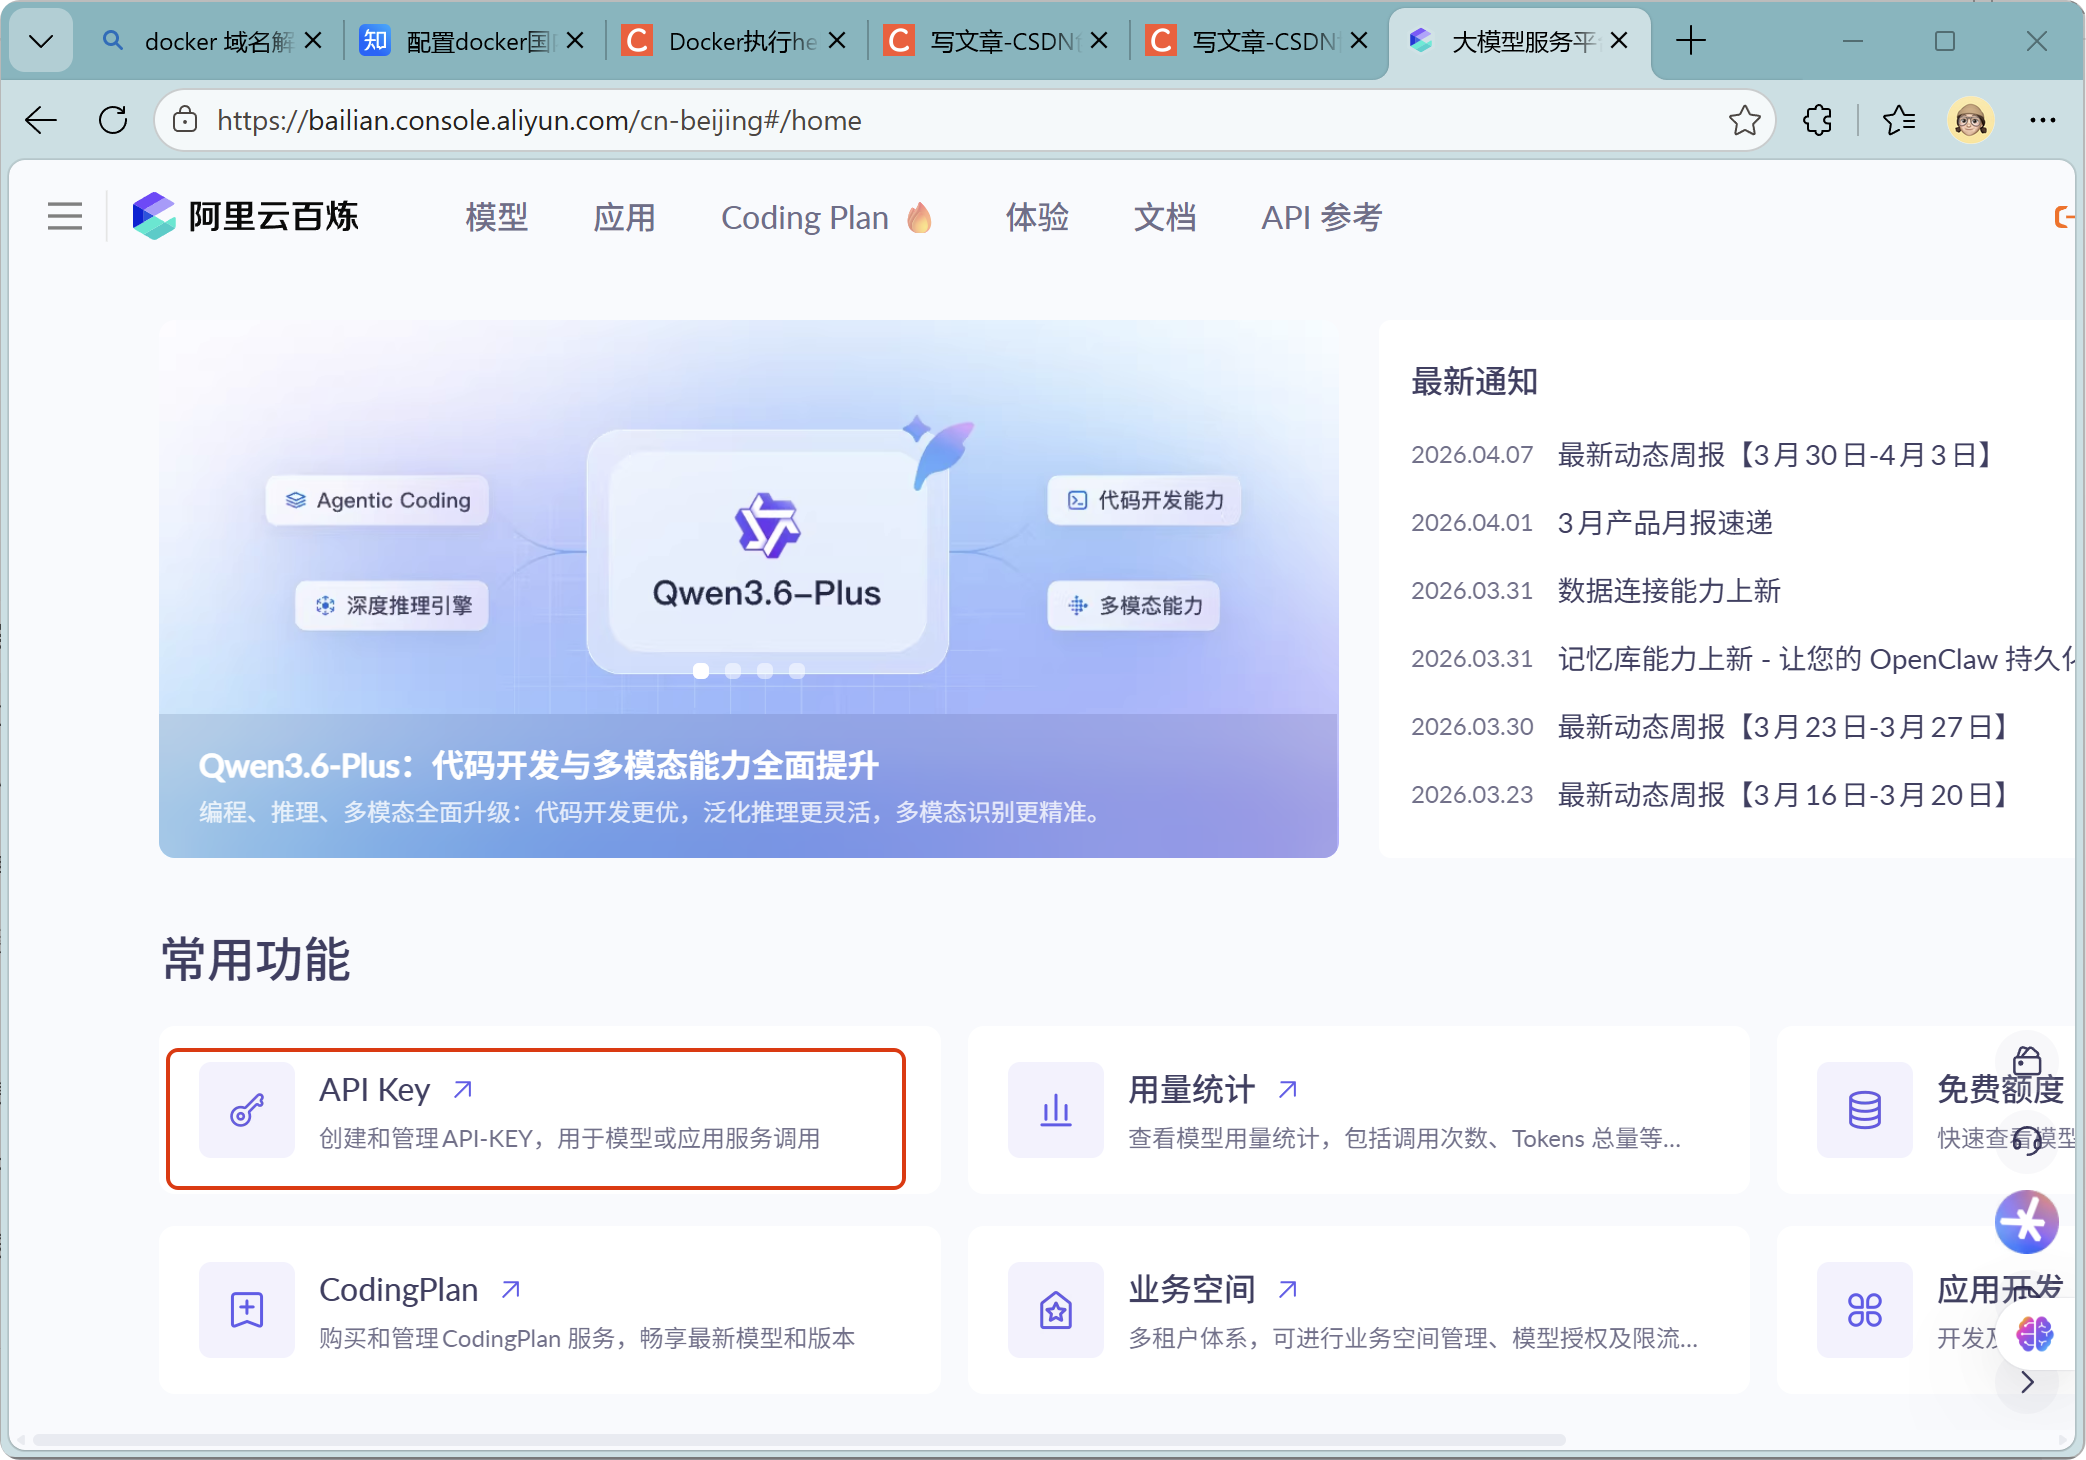Image resolution: width=2086 pixels, height=1460 pixels.
Task: Select second banner carousel dot
Action: point(733,671)
